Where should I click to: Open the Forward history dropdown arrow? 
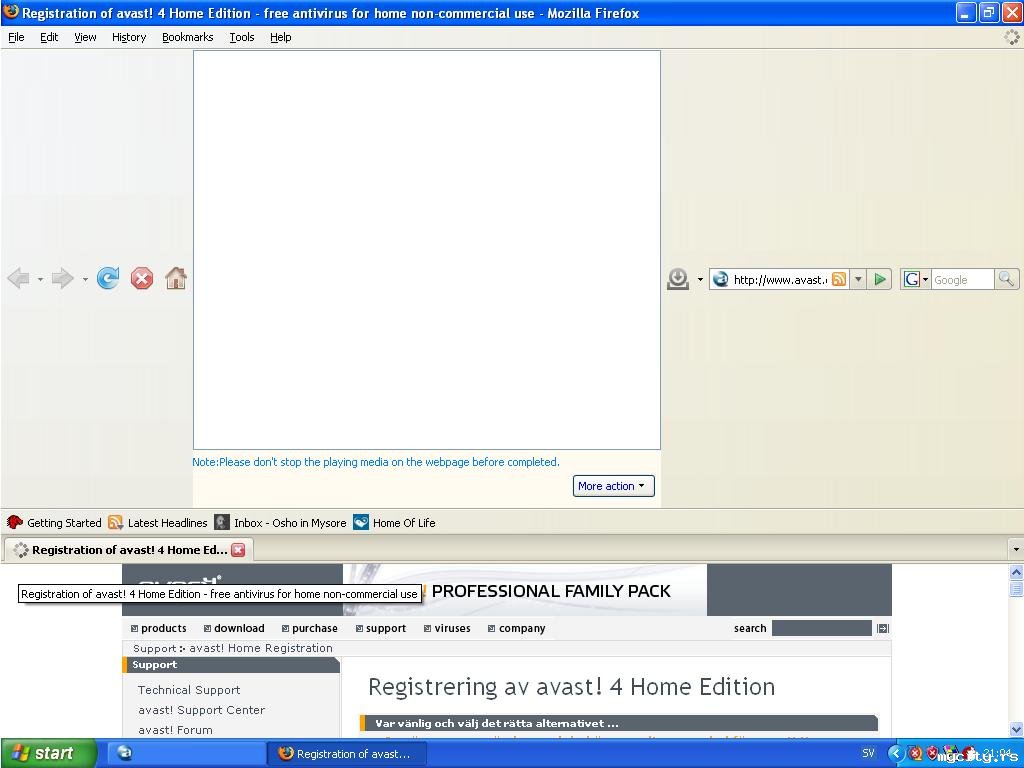click(85, 280)
